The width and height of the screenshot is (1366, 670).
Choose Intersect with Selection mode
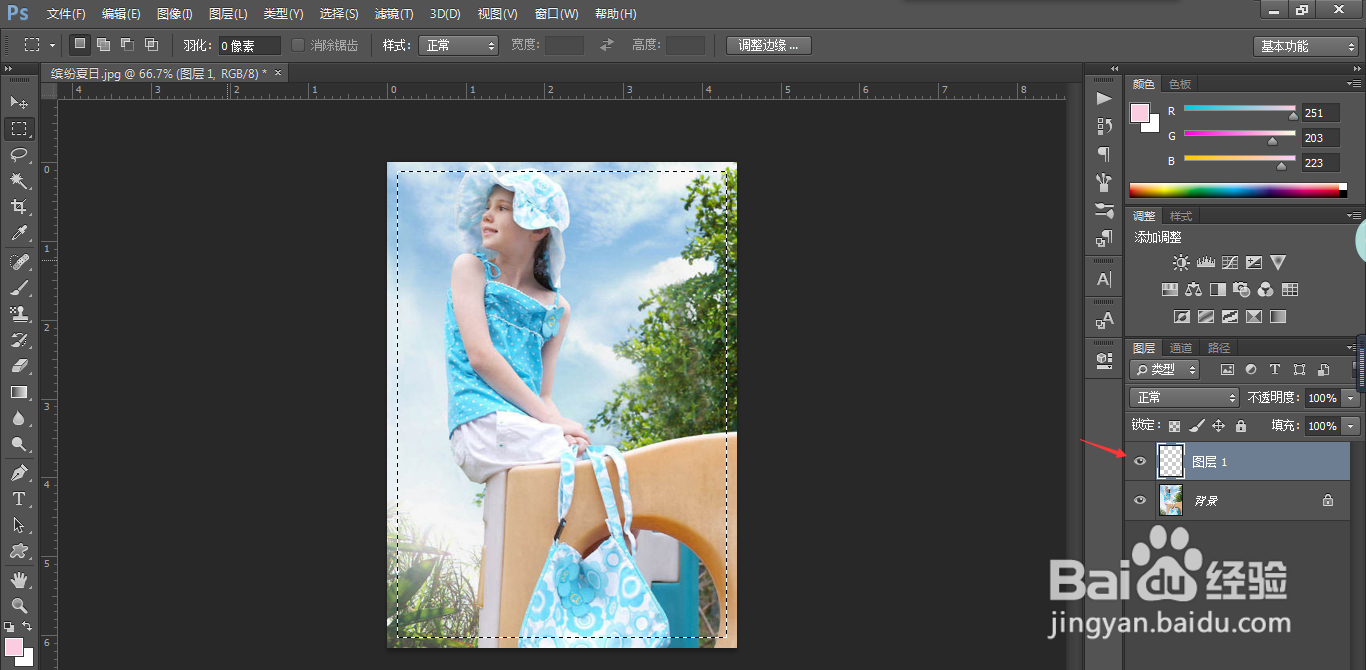click(151, 45)
